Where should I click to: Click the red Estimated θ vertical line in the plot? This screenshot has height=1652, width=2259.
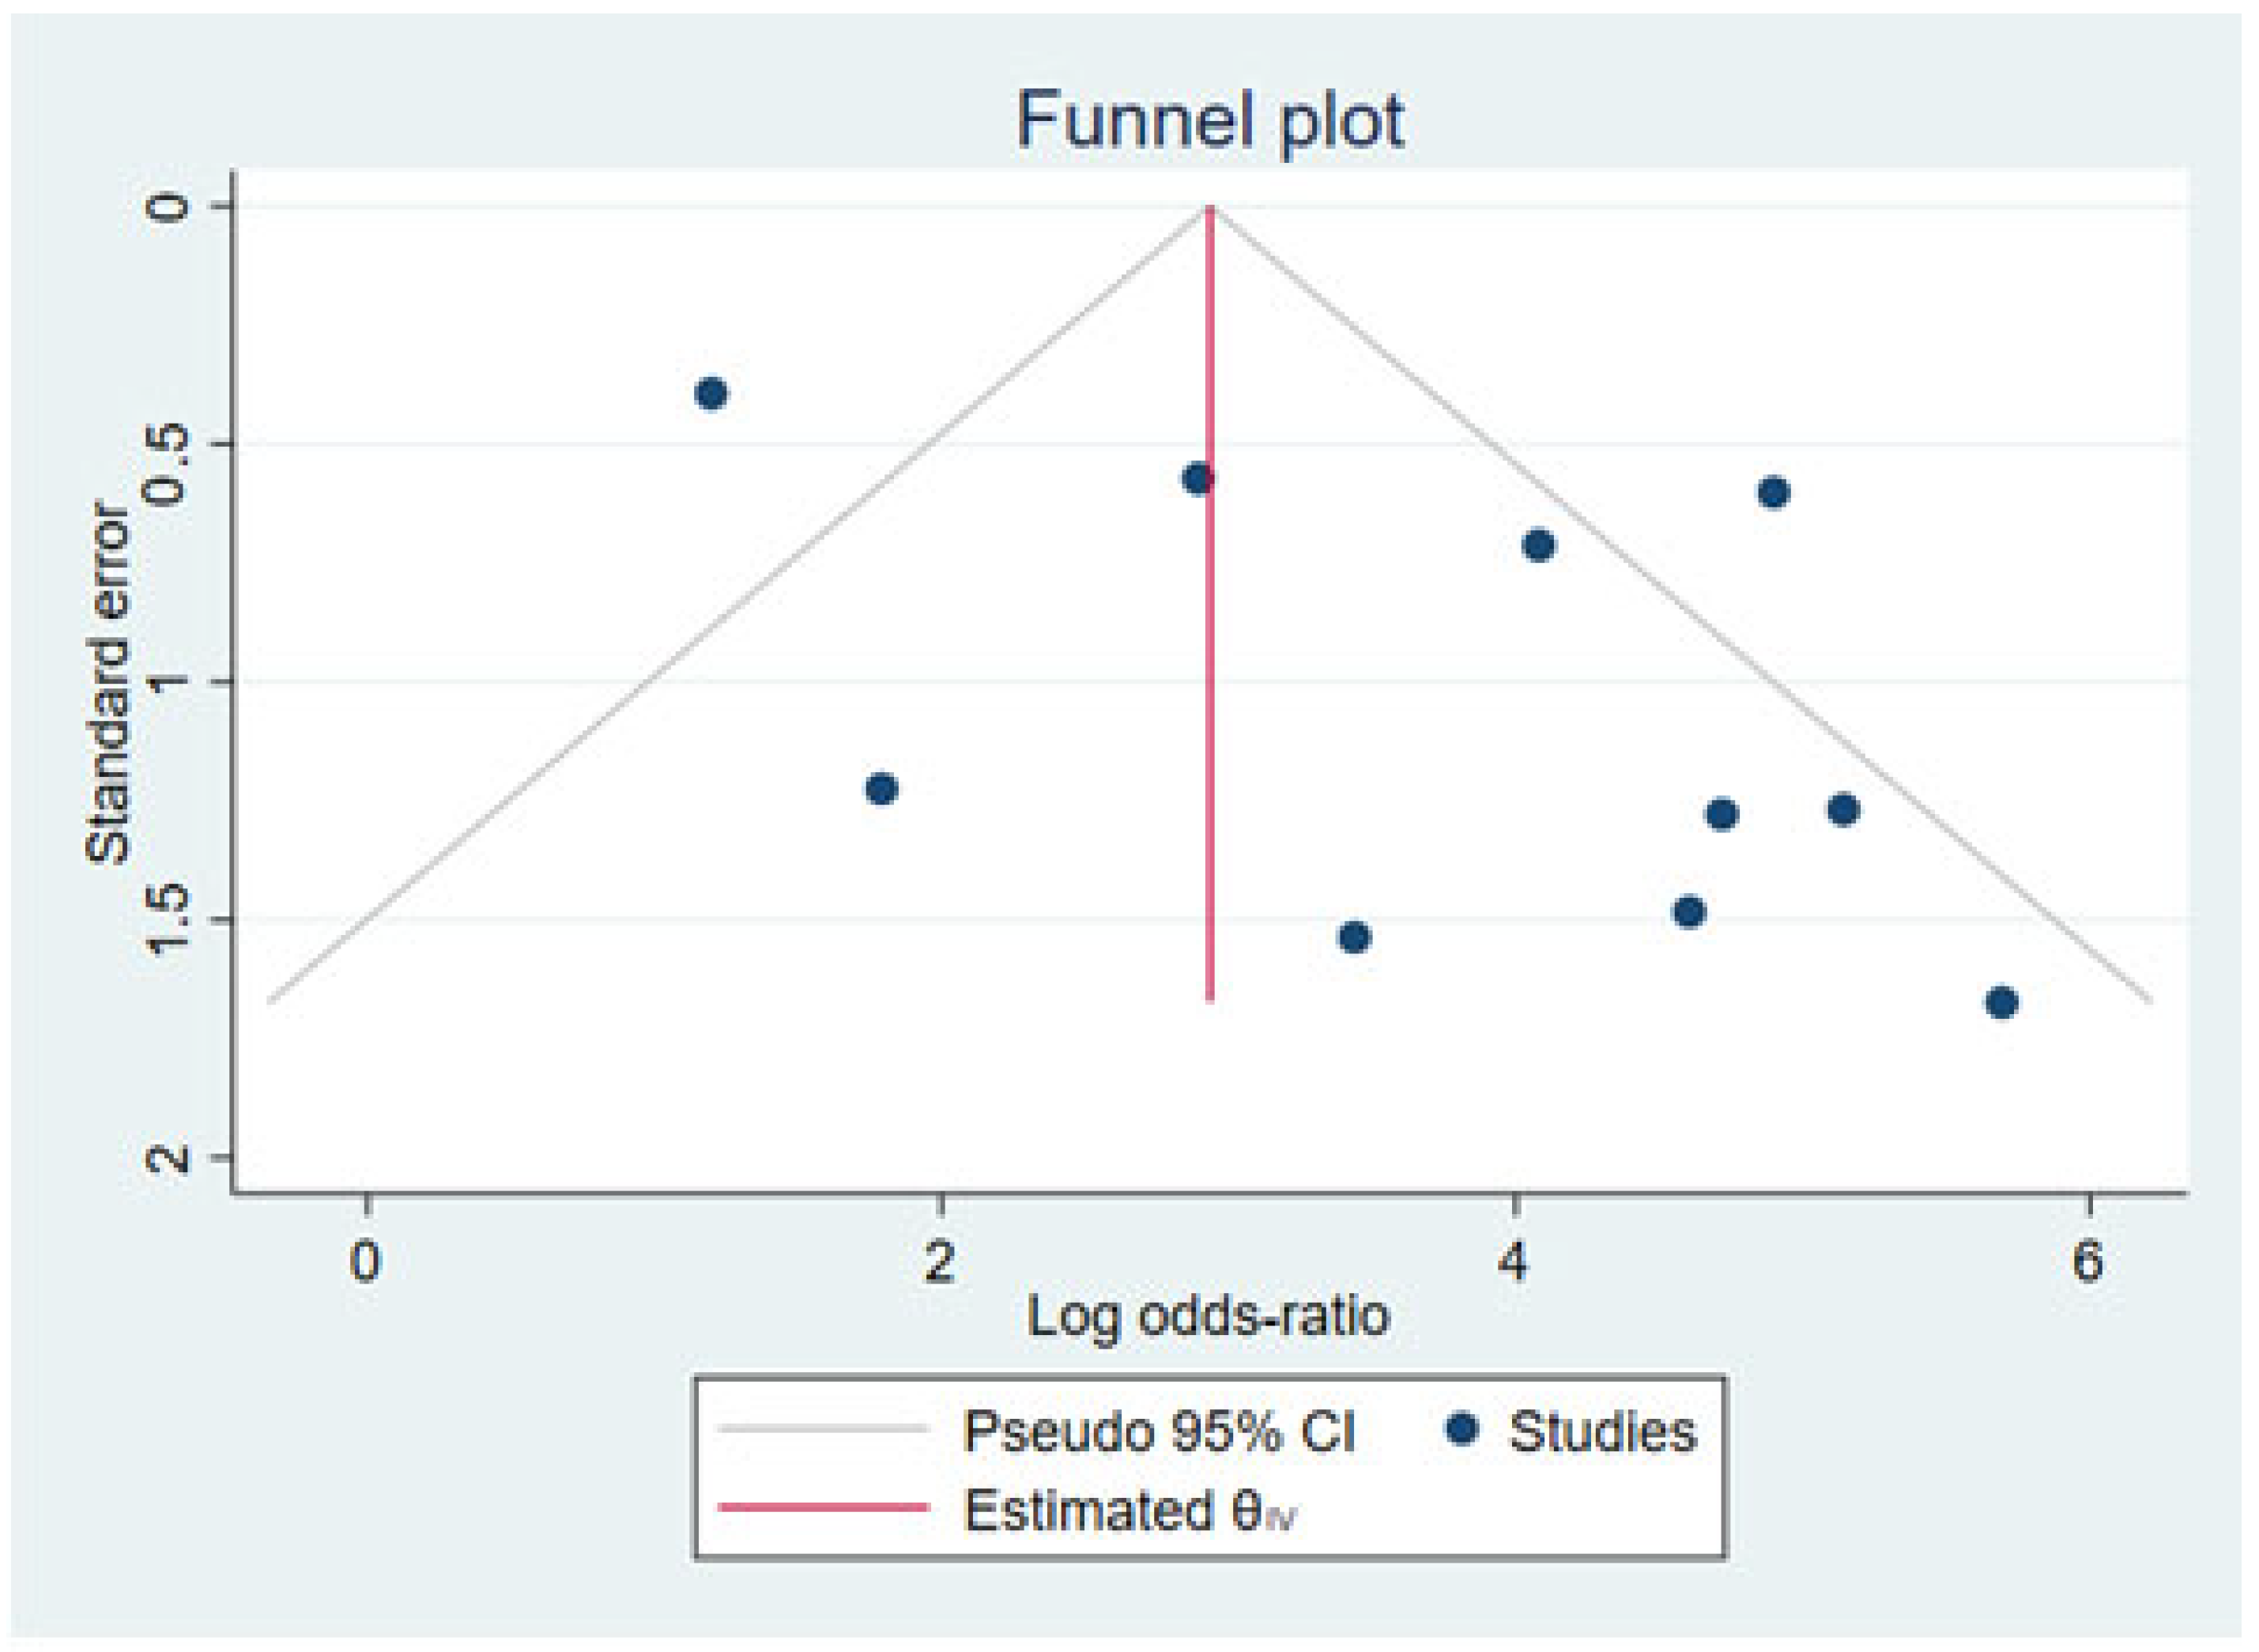pyautogui.click(x=1210, y=700)
